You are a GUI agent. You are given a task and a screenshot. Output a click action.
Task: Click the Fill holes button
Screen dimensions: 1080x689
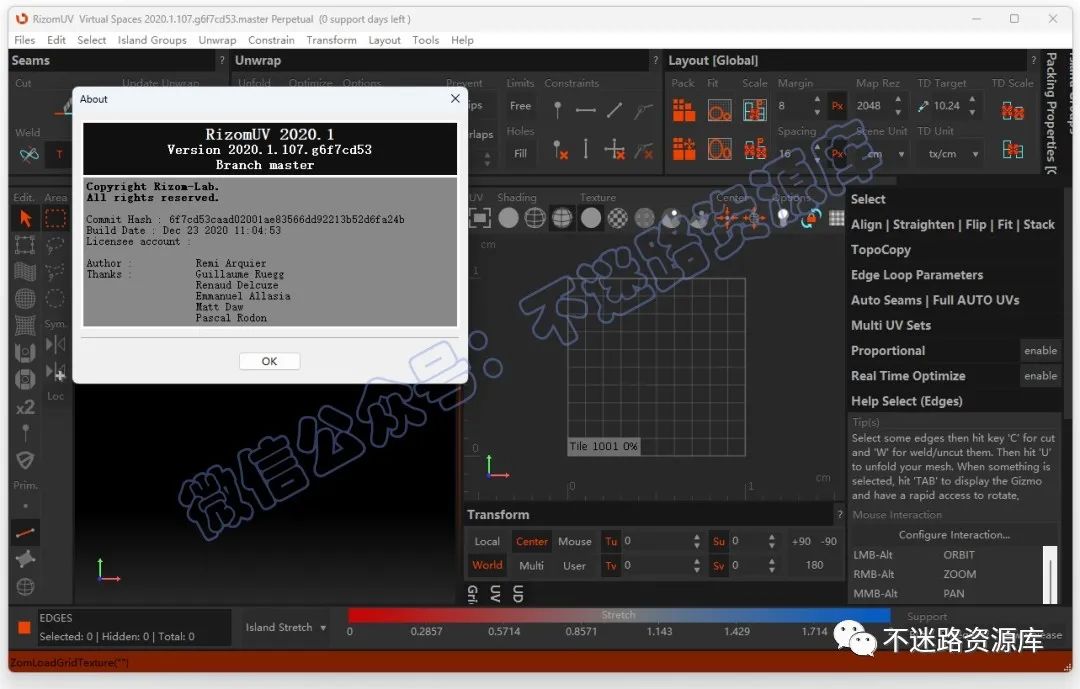pyautogui.click(x=521, y=154)
